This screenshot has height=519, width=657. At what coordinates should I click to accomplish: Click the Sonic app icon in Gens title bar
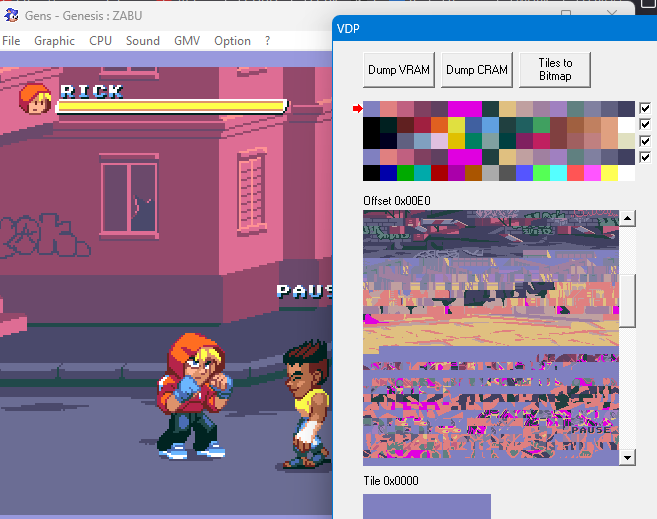[x=11, y=15]
